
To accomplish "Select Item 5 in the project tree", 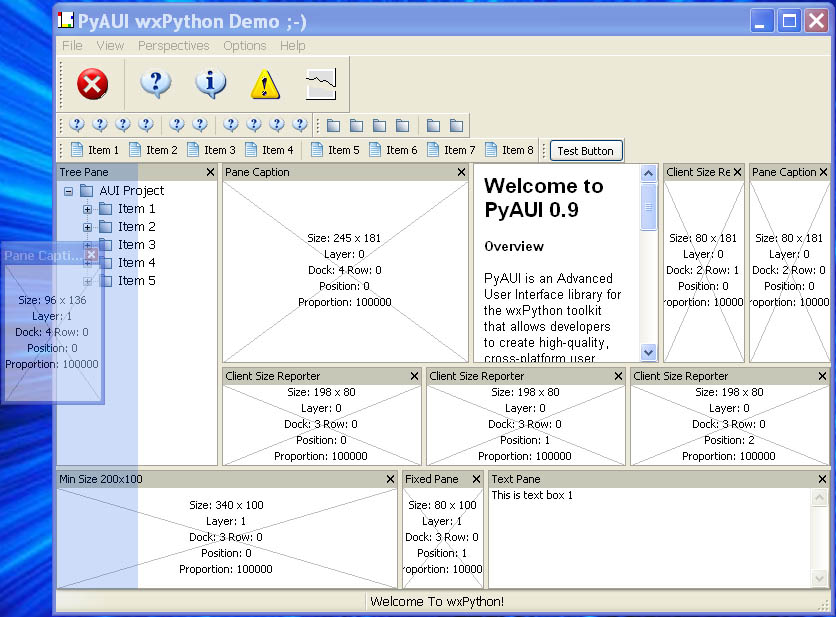I will coord(137,281).
